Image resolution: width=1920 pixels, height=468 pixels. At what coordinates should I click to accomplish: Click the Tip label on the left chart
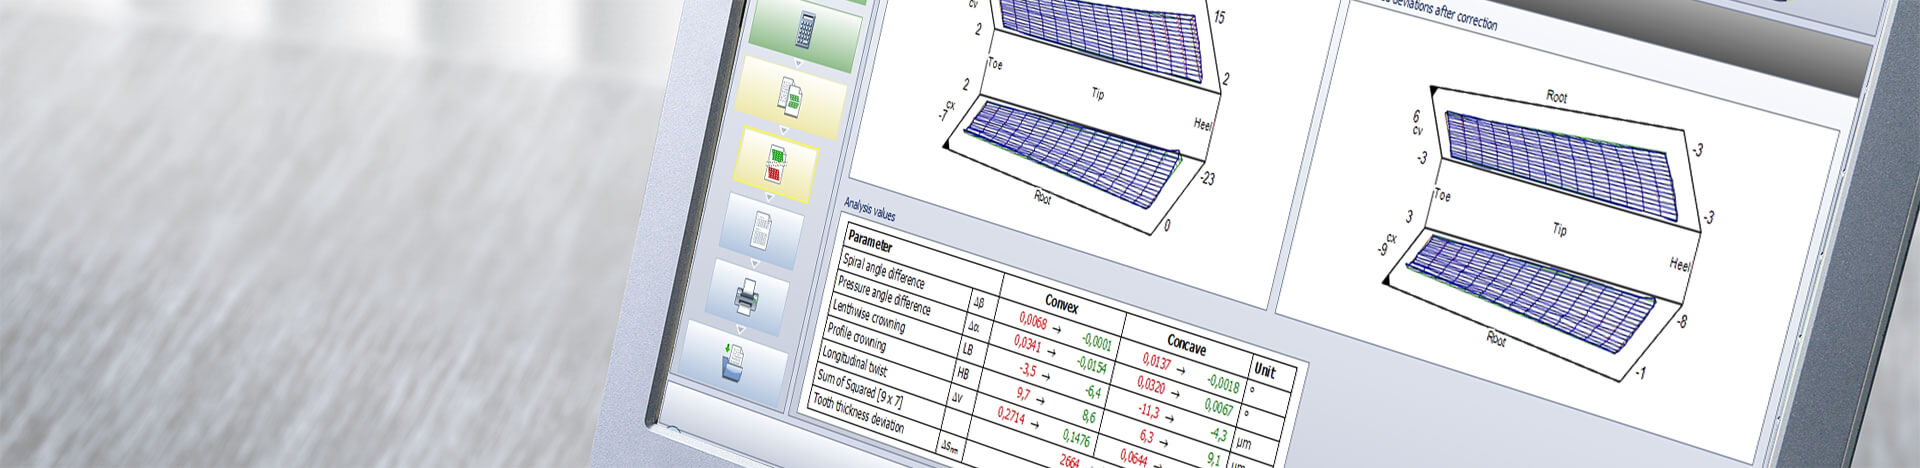click(1097, 94)
